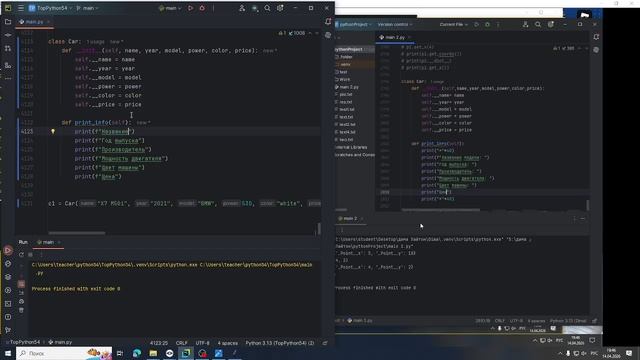The height and width of the screenshot is (360, 640).
Task: Open the Problems sidebar icon
Action: [8, 317]
